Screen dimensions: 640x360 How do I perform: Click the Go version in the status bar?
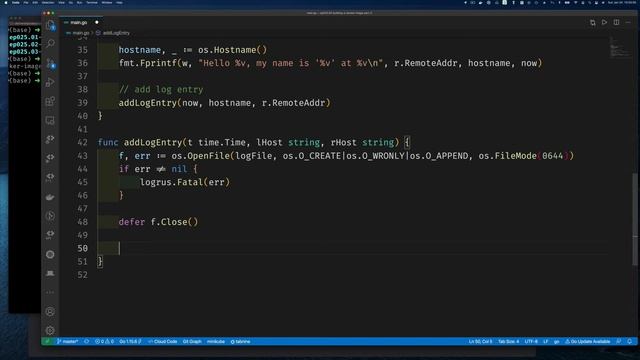[x=130, y=342]
